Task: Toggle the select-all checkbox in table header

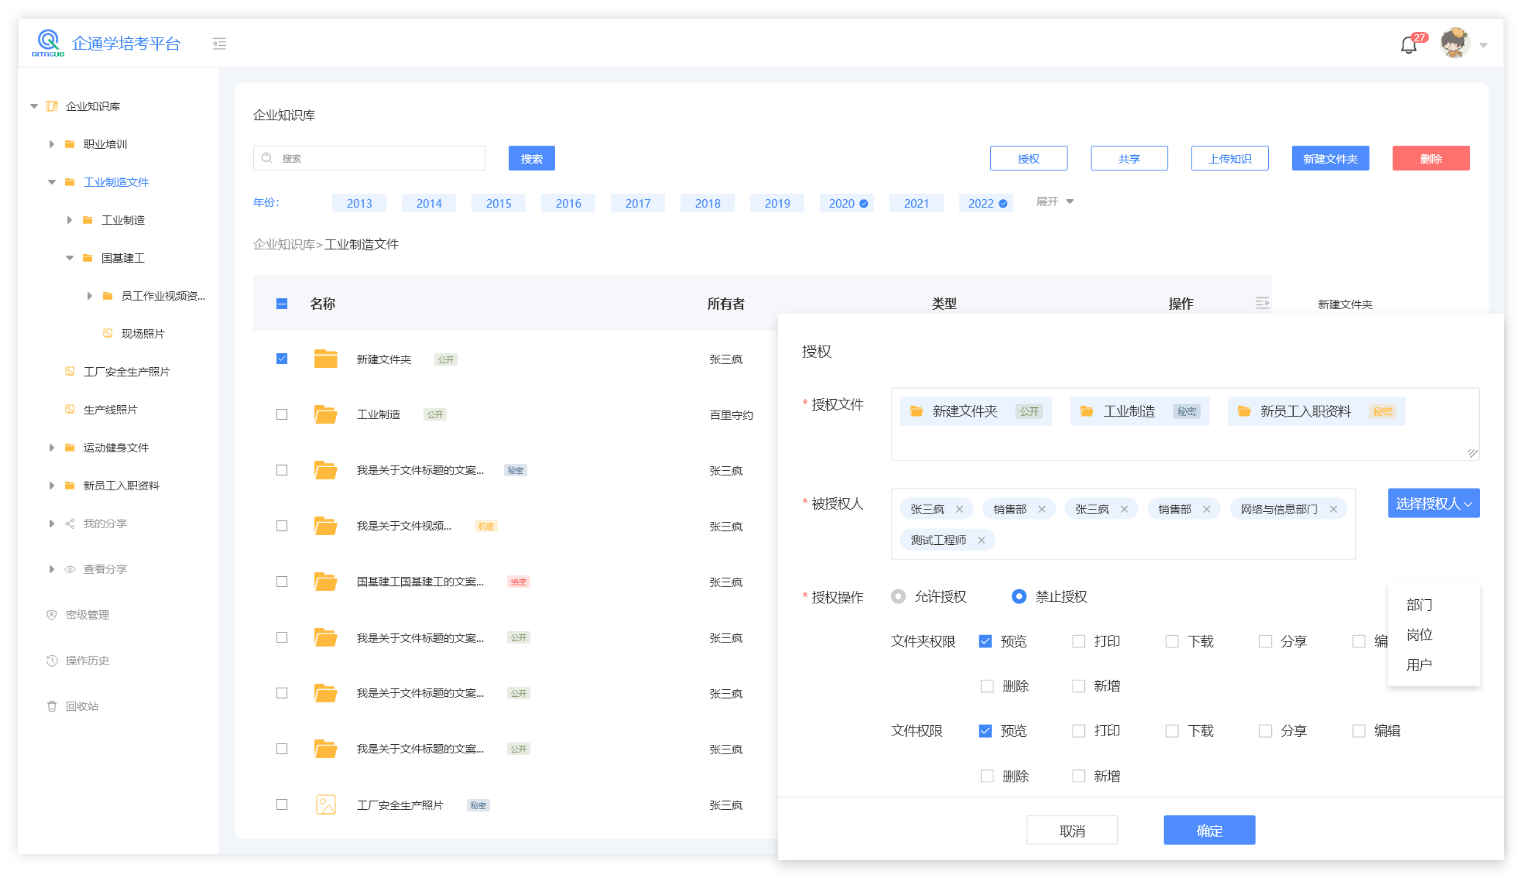Action: tap(282, 303)
